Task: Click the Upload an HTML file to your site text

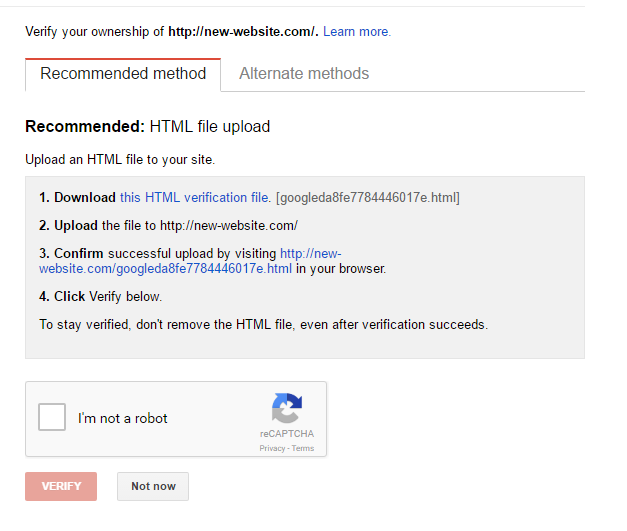Action: [x=120, y=160]
